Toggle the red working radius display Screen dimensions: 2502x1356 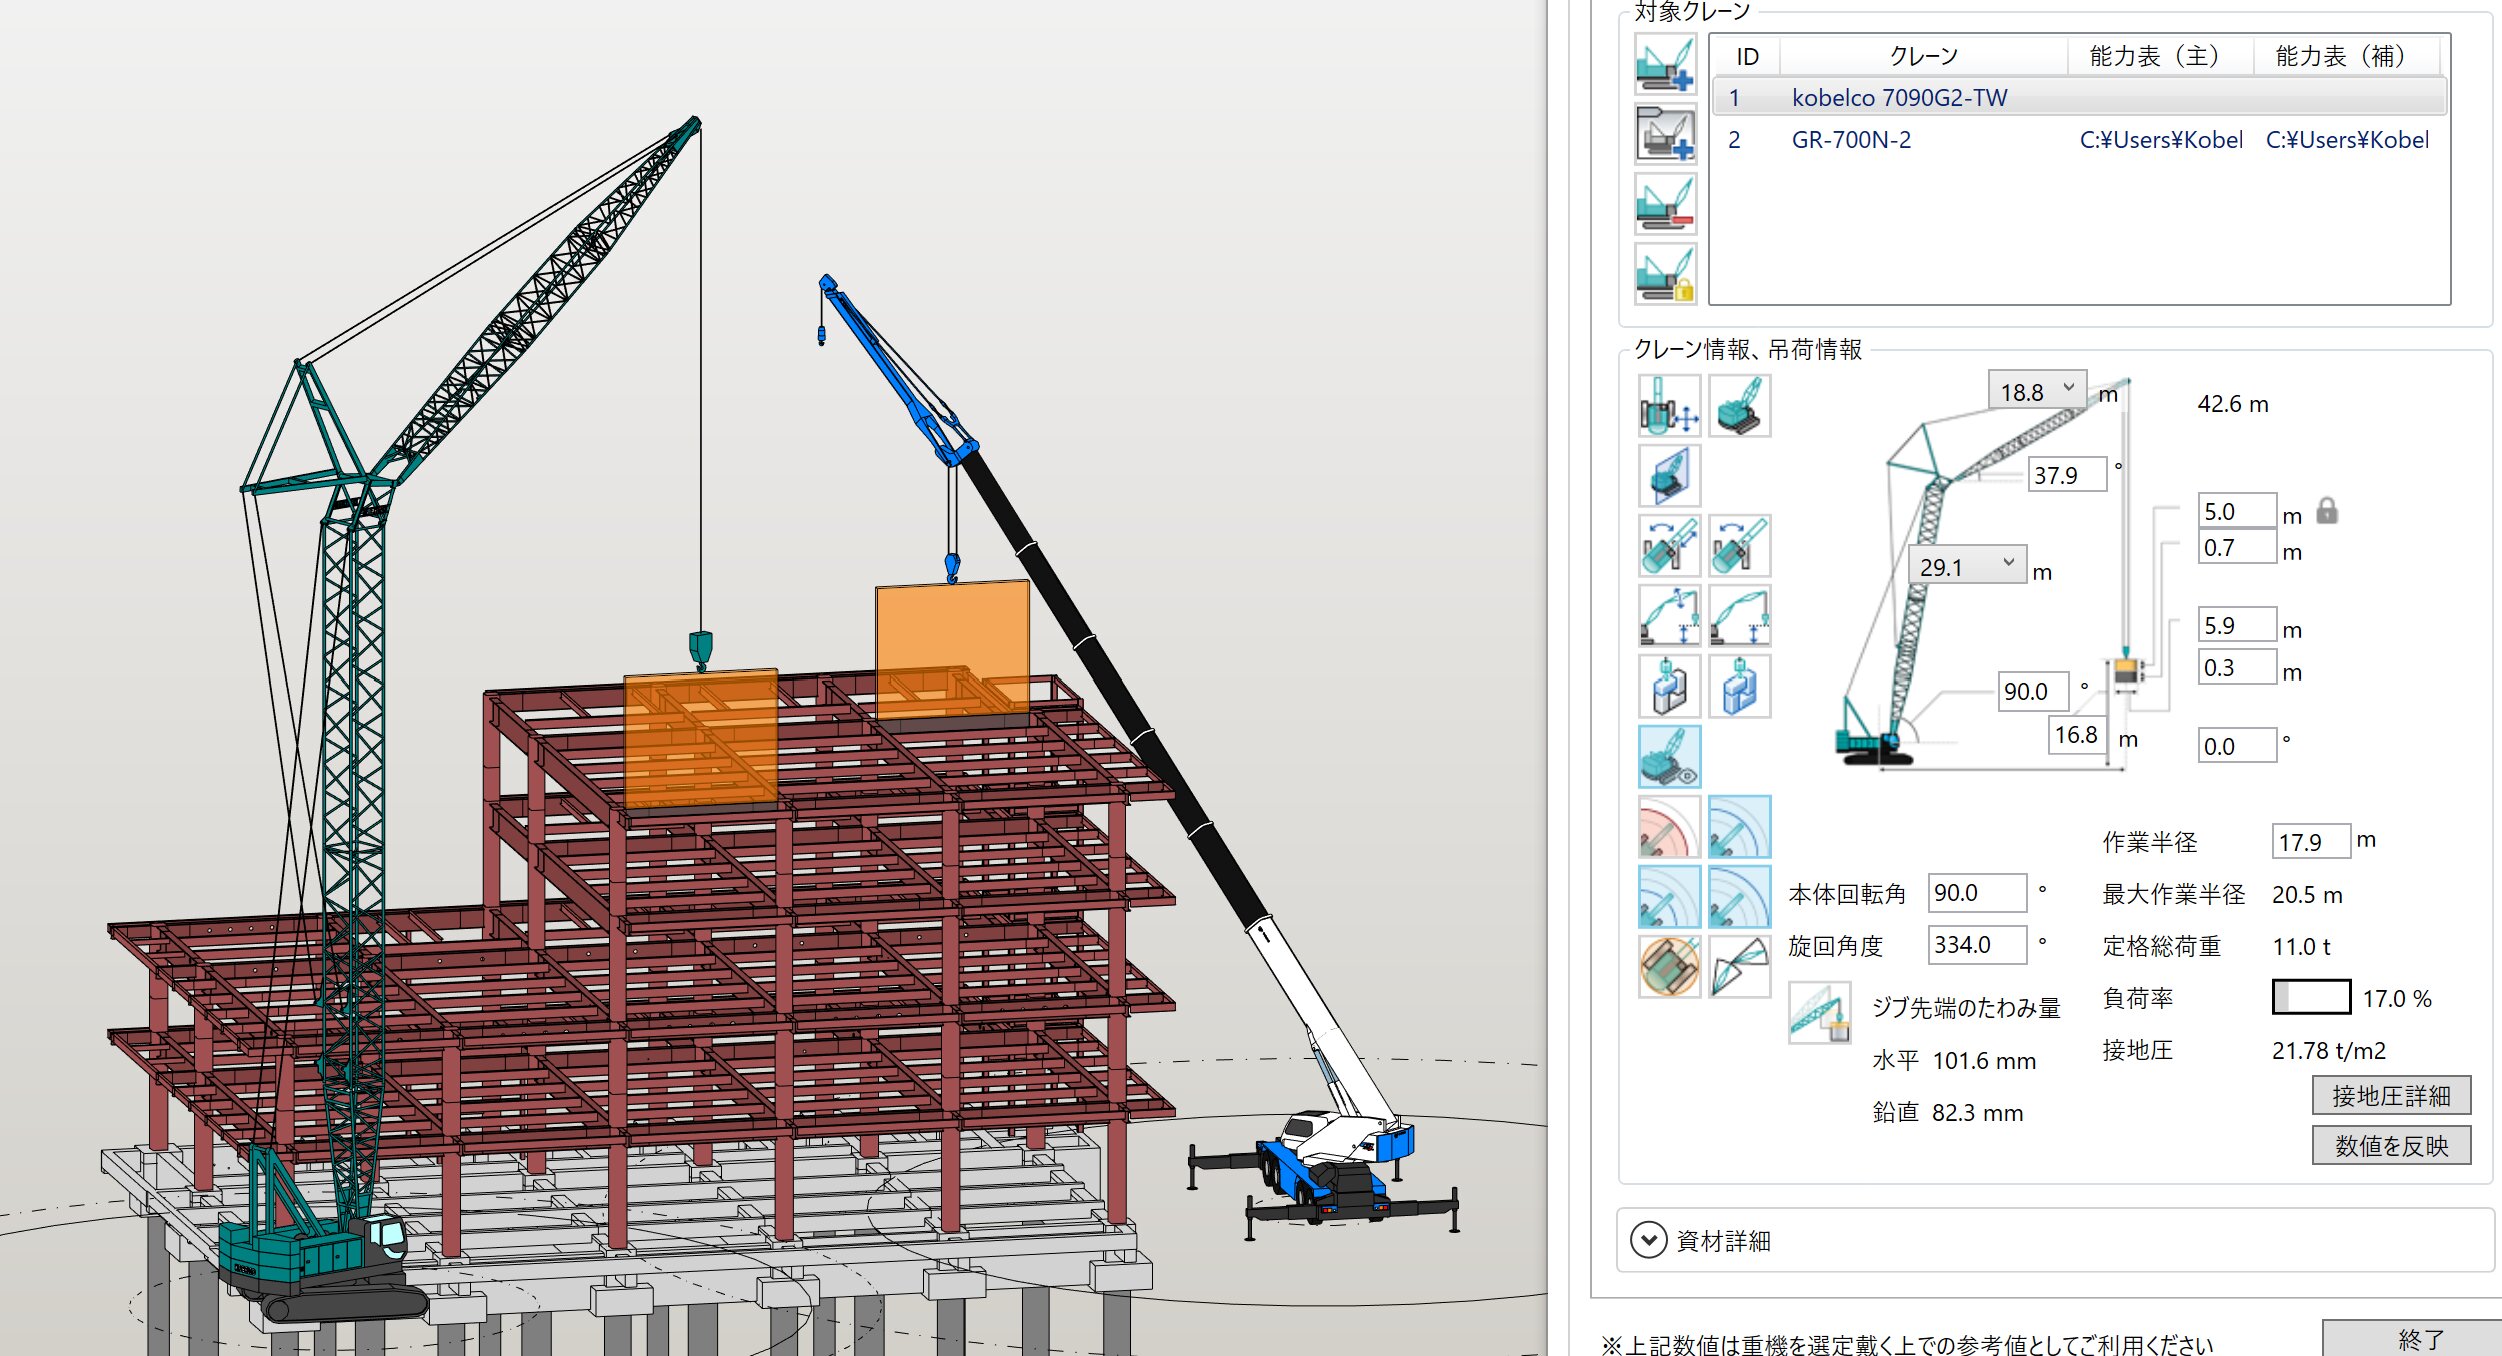coord(1669,827)
